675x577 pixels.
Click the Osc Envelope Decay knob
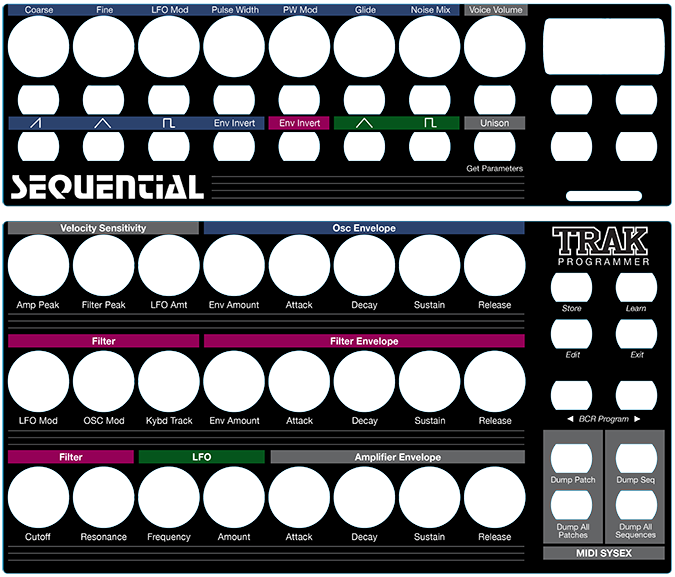(x=364, y=265)
